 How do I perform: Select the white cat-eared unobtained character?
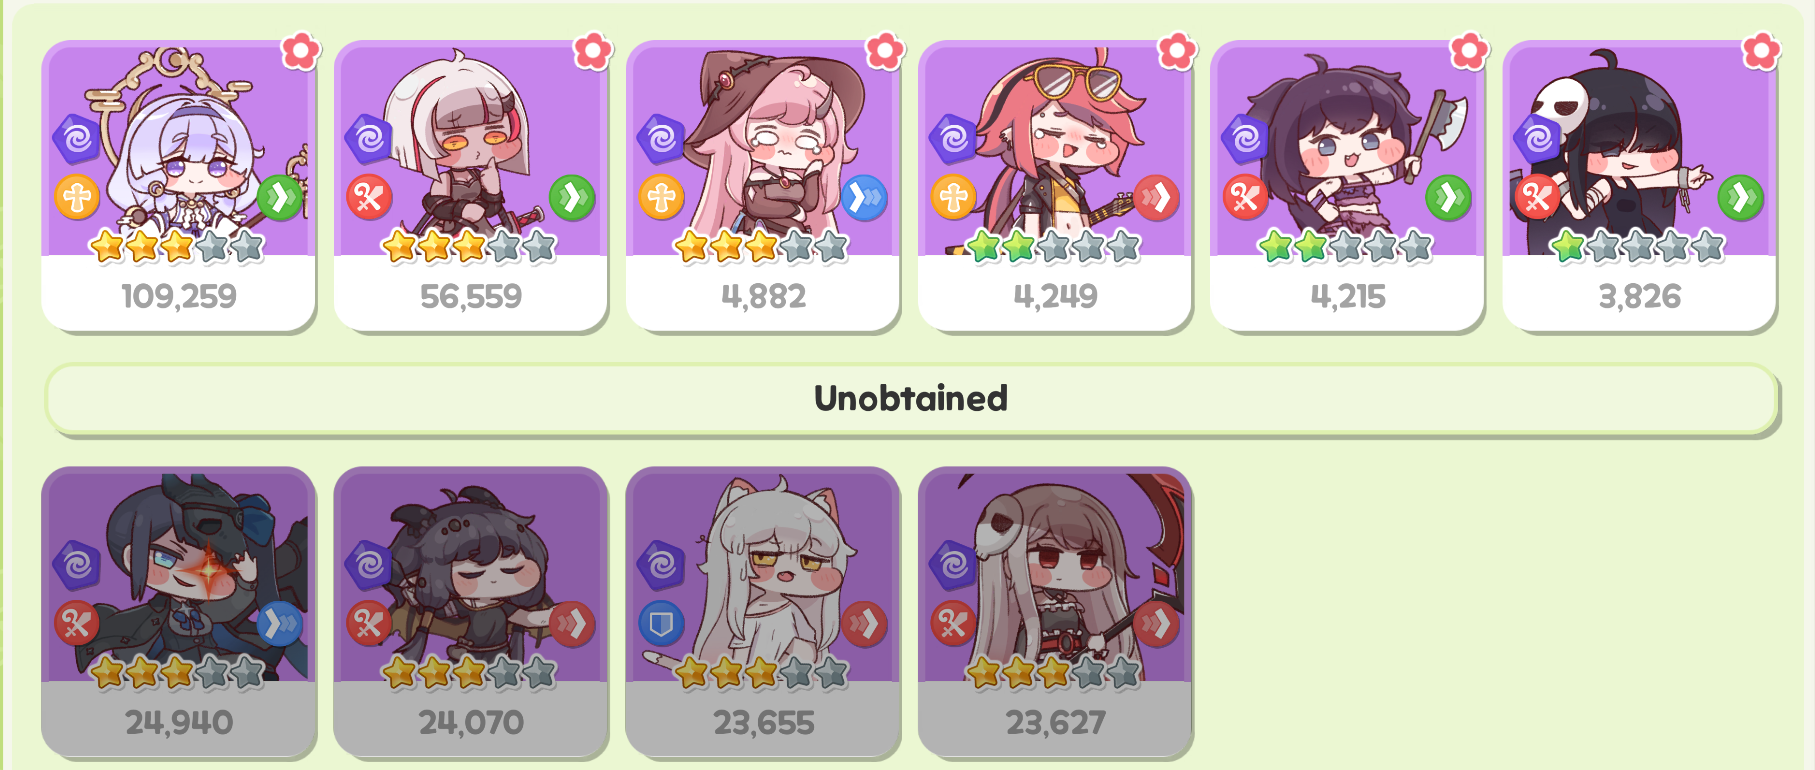762,612
